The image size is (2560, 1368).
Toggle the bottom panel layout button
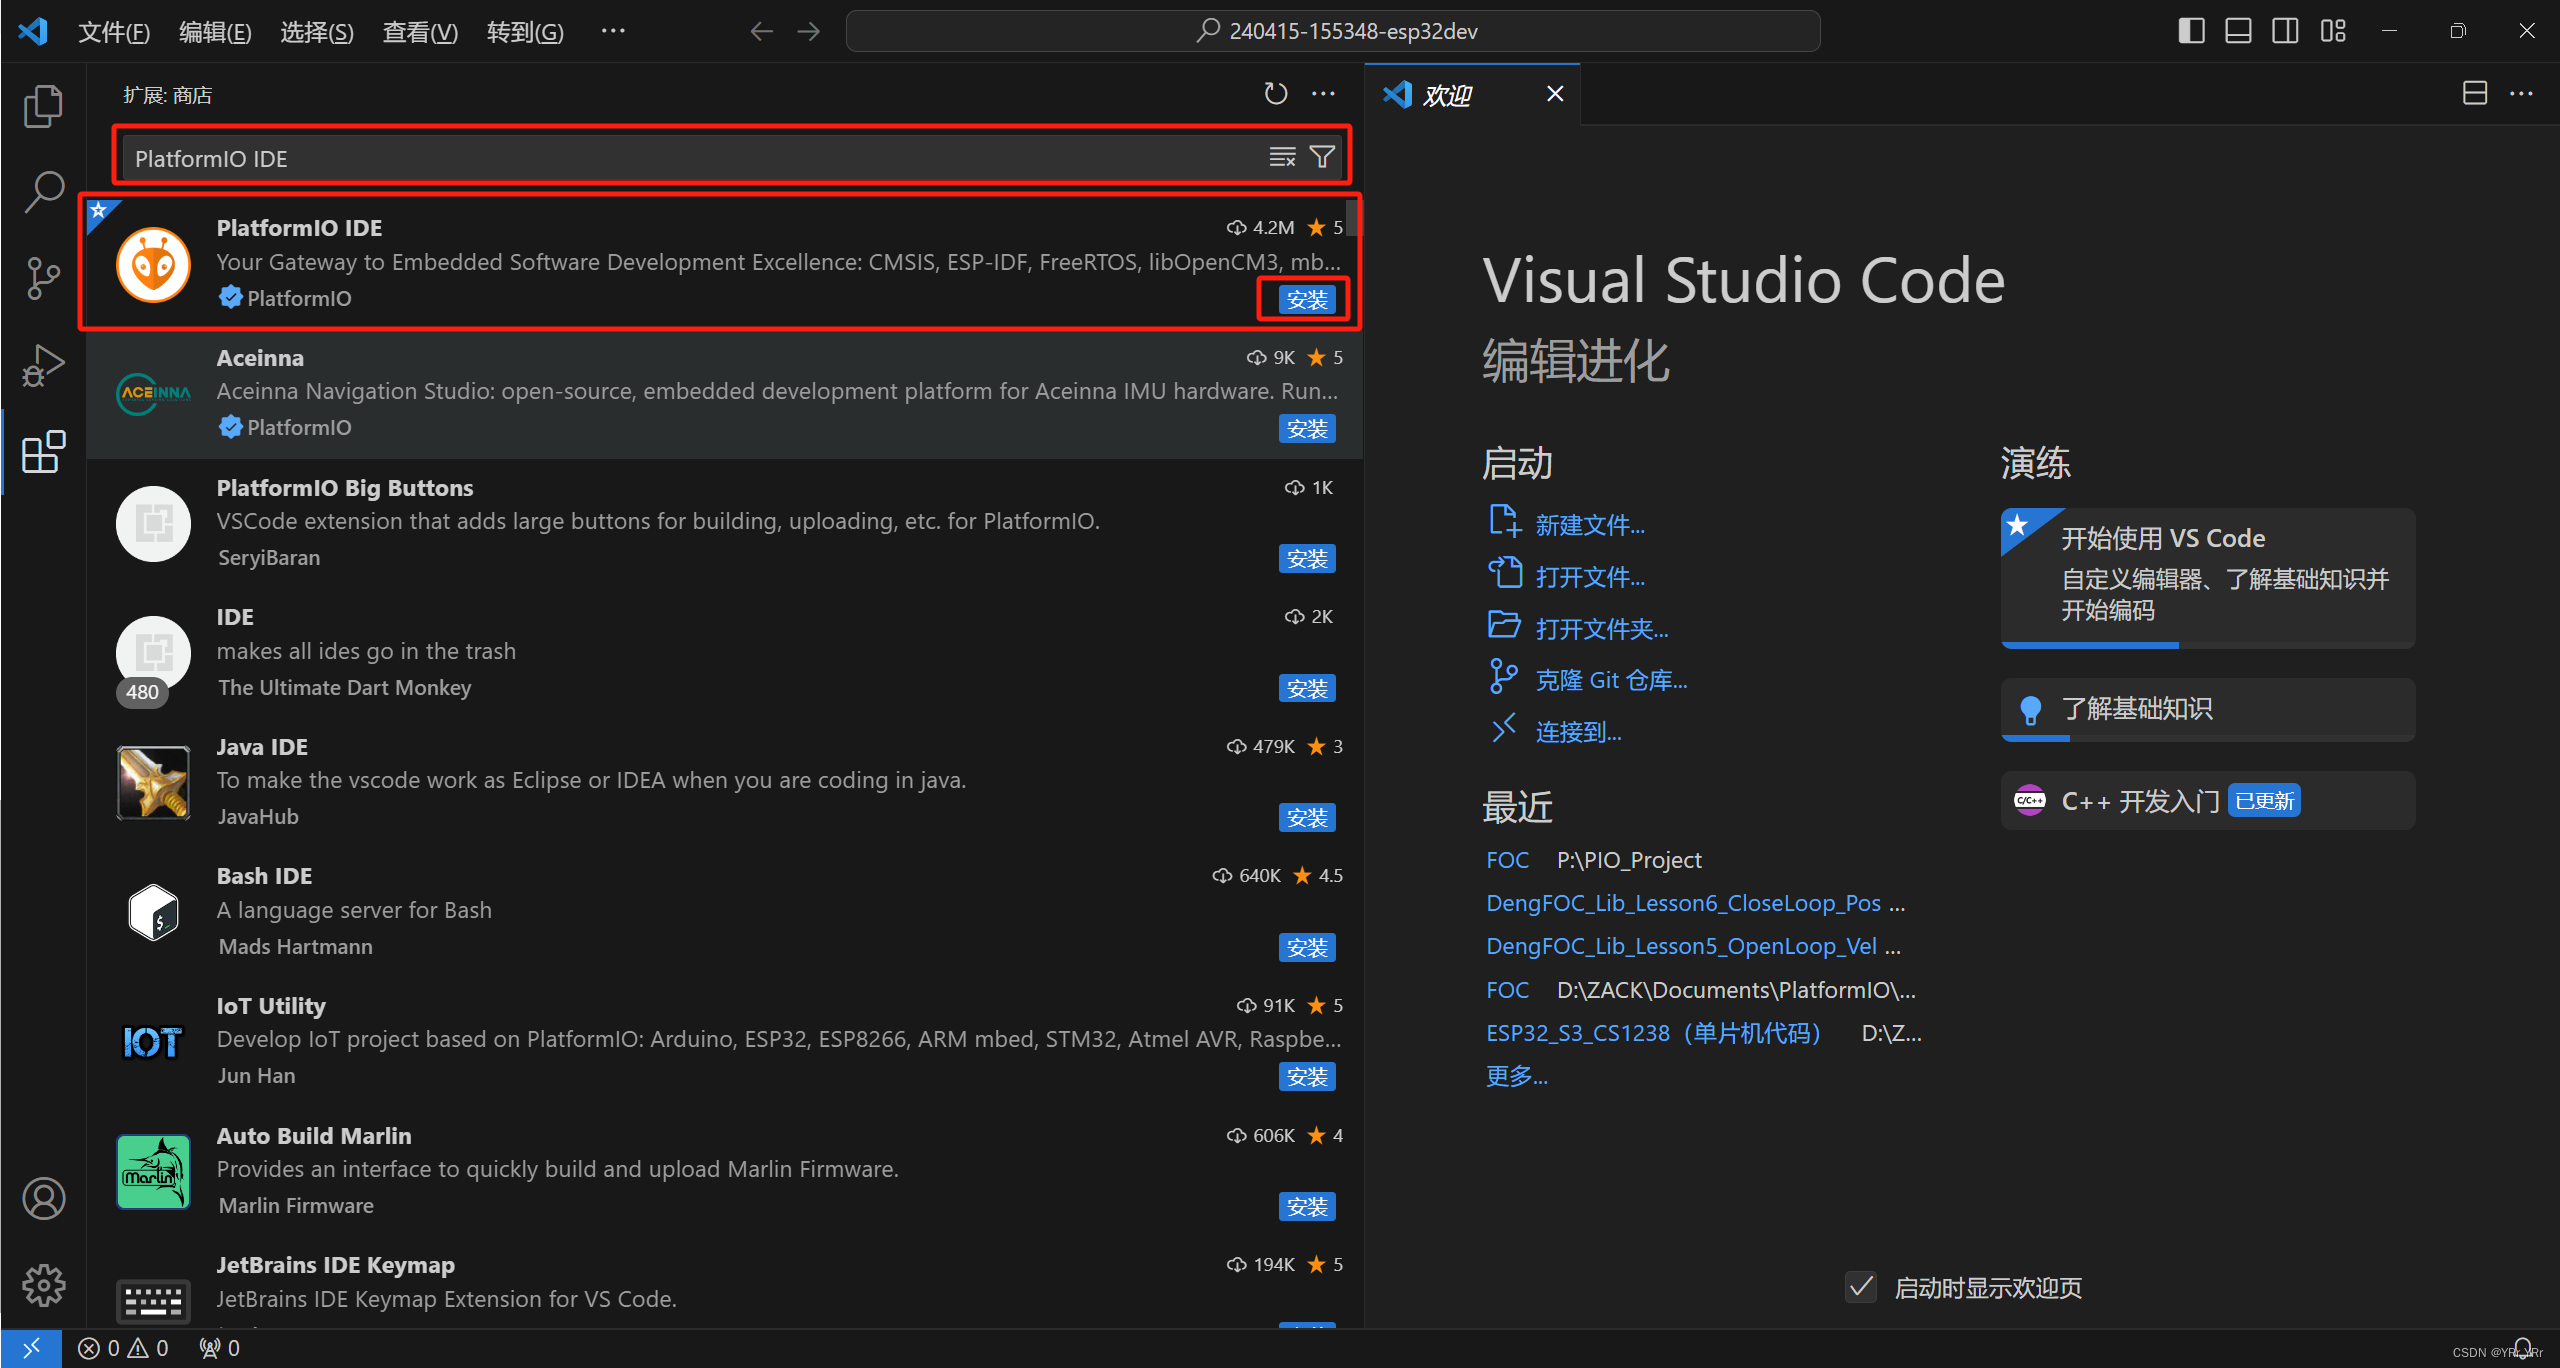[x=2238, y=31]
